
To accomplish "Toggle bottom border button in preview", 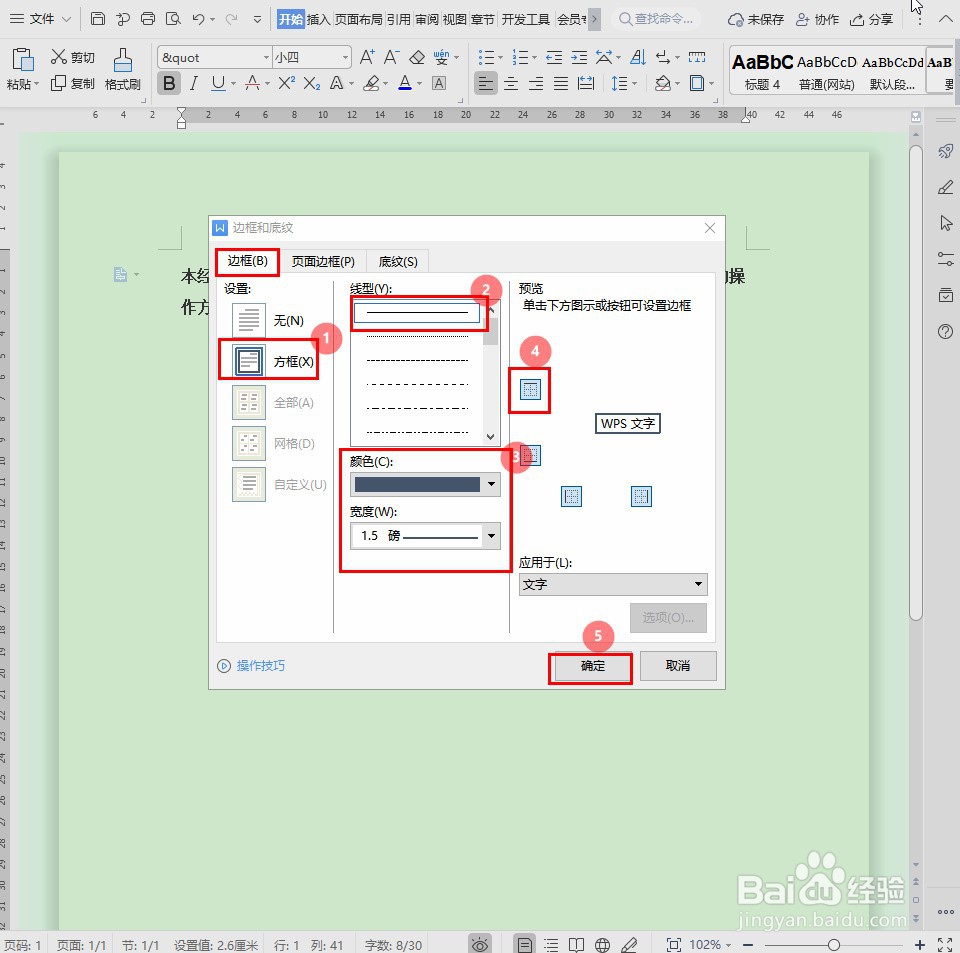I will click(530, 455).
